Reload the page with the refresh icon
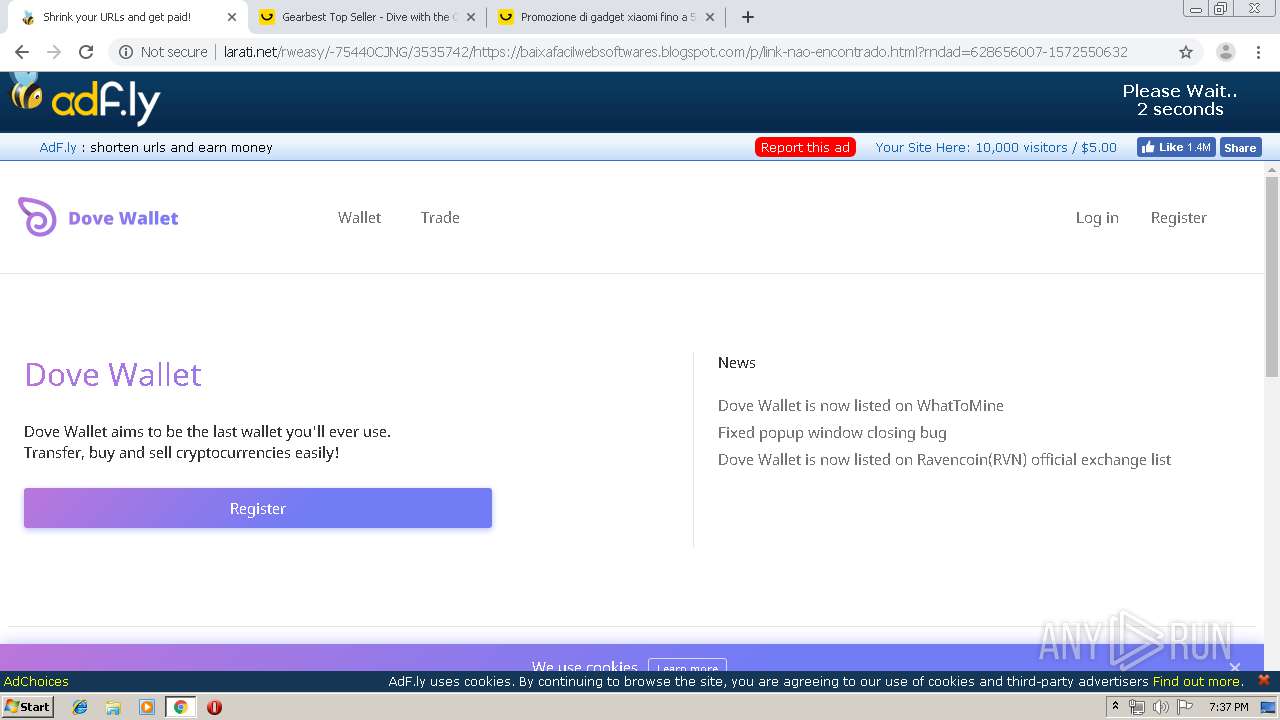Image resolution: width=1280 pixels, height=720 pixels. coord(86,52)
